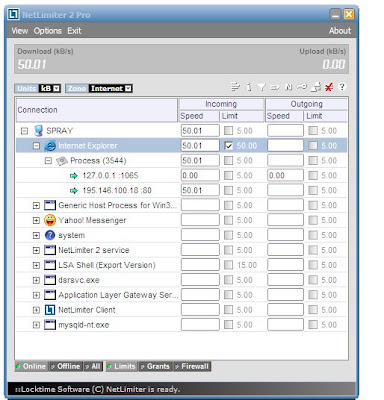Click the list lines toolbar icon
The height and width of the screenshot is (400, 384).
(235, 87)
